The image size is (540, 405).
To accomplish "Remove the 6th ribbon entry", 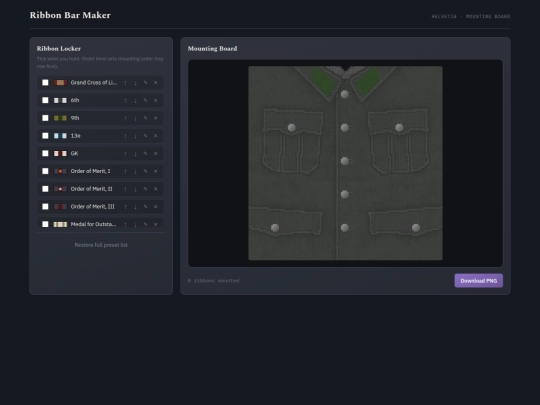I will click(156, 100).
